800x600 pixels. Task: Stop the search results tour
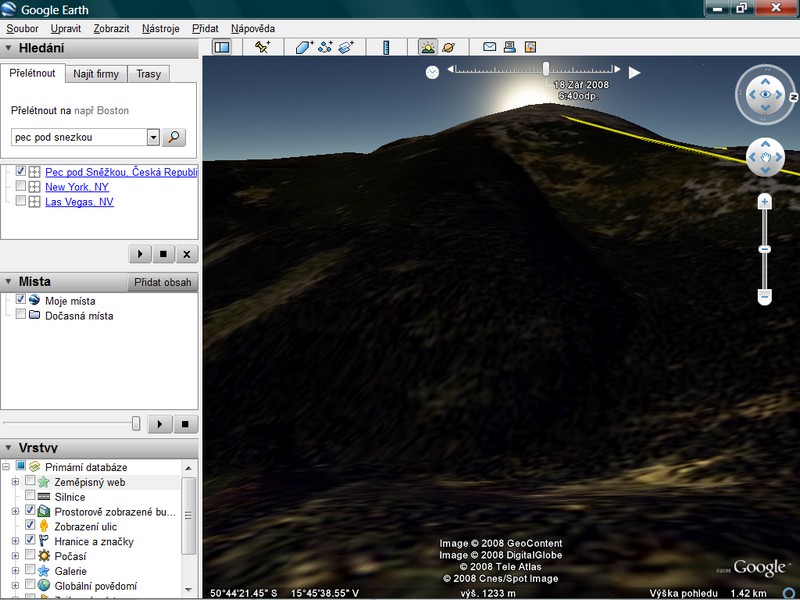pyautogui.click(x=163, y=254)
